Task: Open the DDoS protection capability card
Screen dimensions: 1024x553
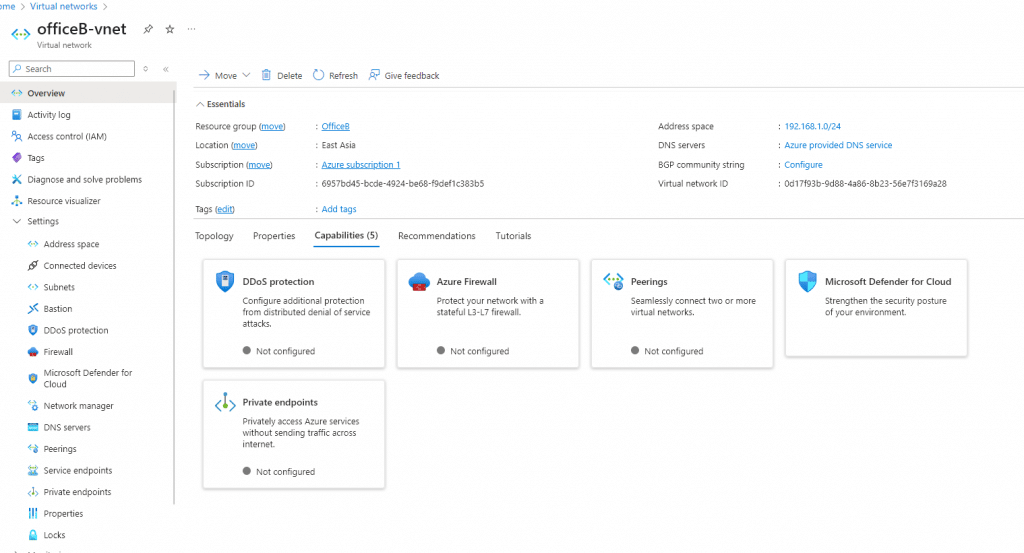Action: tap(293, 313)
